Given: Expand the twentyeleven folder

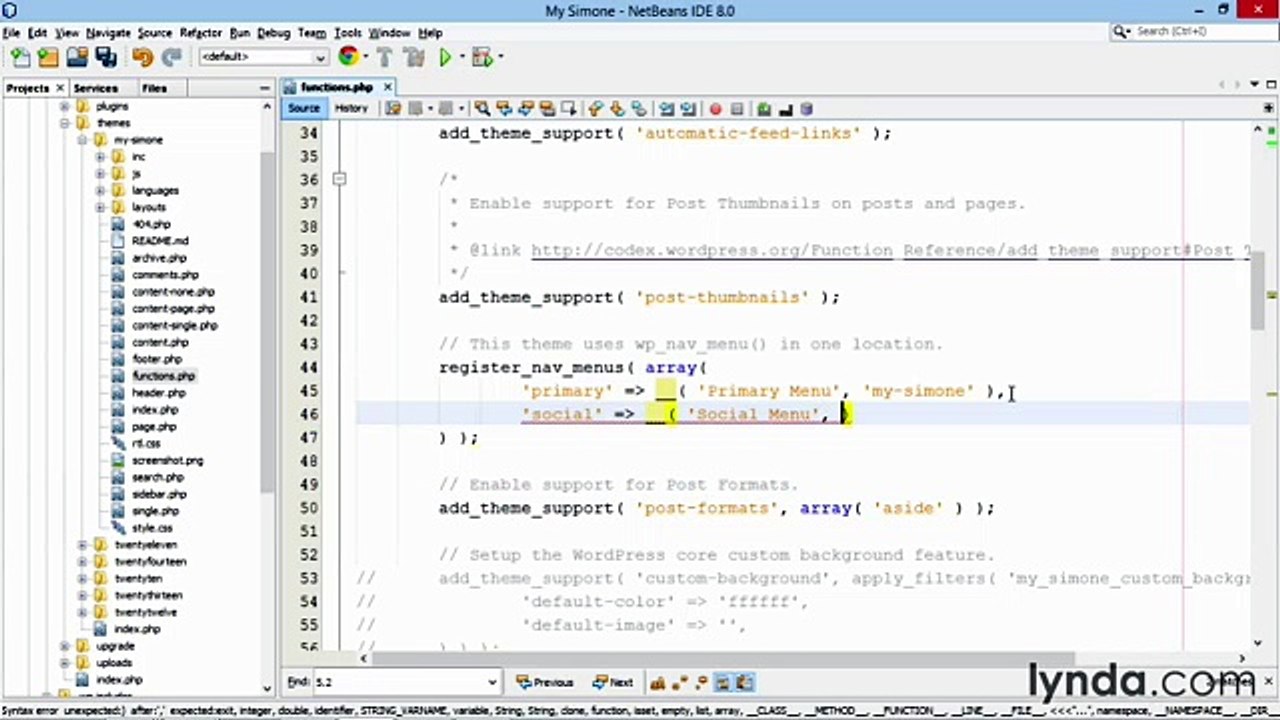Looking at the screenshot, I should [x=82, y=545].
